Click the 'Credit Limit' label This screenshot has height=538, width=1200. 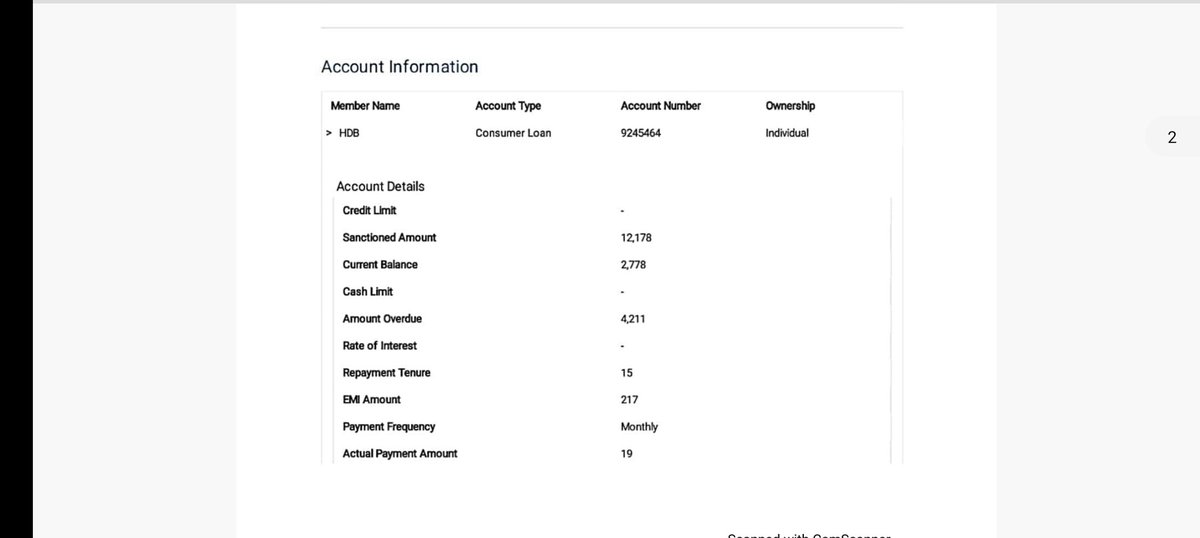pos(369,210)
